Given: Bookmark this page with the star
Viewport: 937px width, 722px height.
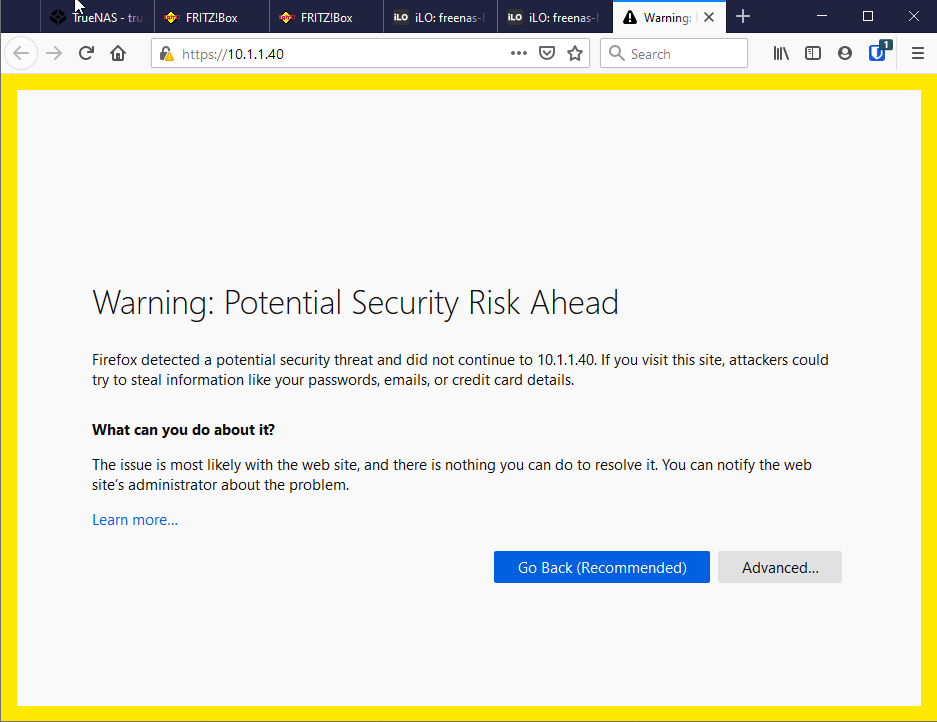Looking at the screenshot, I should click(x=575, y=54).
